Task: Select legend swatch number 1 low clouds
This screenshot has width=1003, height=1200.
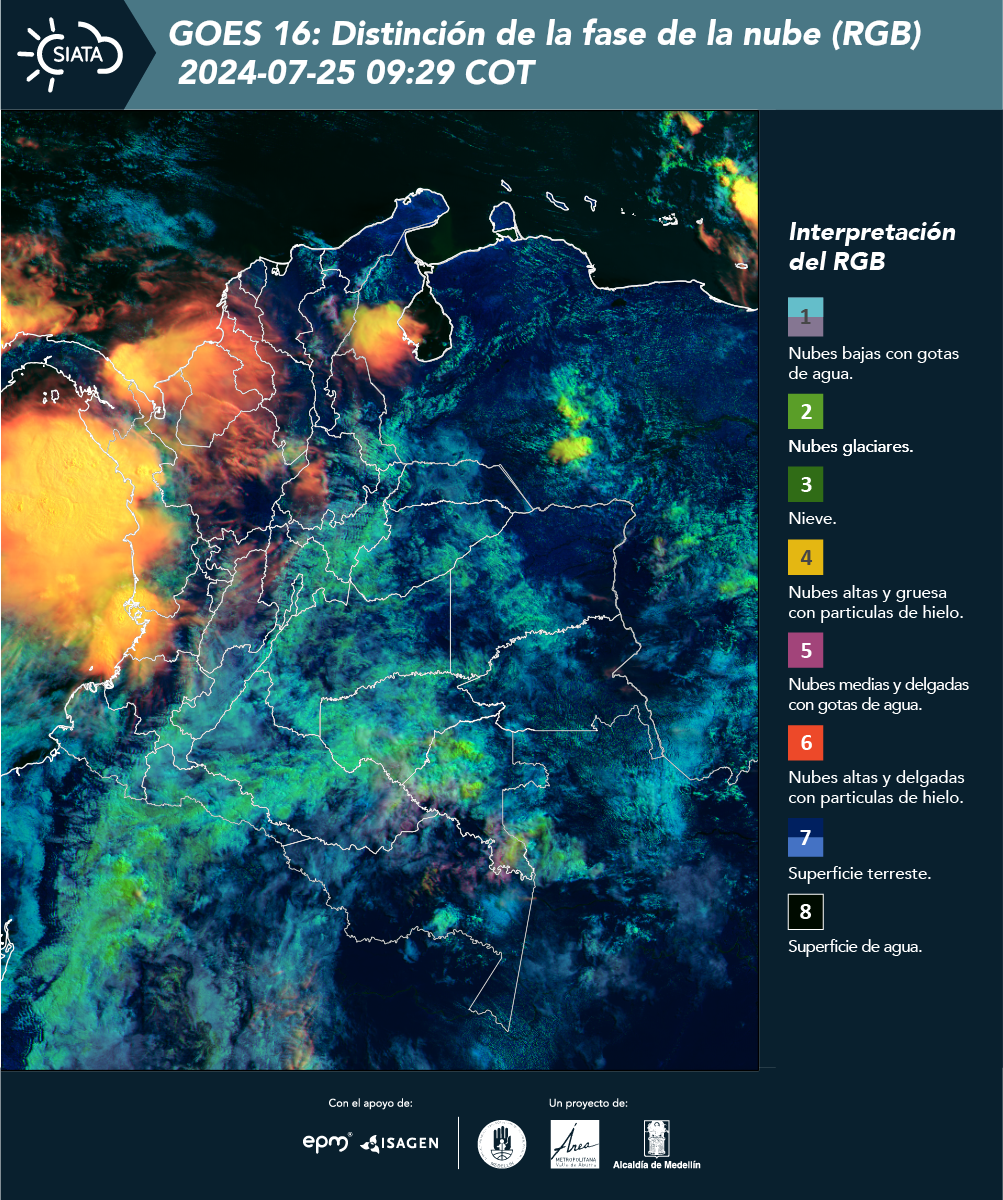Action: click(x=805, y=316)
